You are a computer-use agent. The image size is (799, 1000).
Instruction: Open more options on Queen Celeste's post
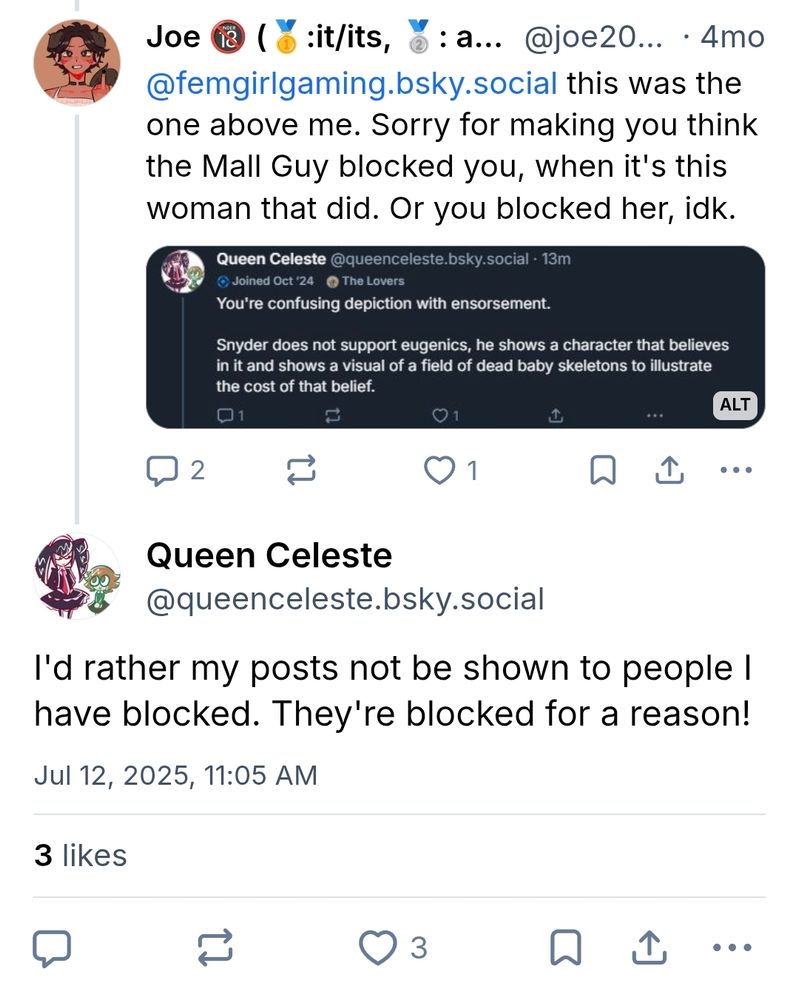tap(732, 948)
